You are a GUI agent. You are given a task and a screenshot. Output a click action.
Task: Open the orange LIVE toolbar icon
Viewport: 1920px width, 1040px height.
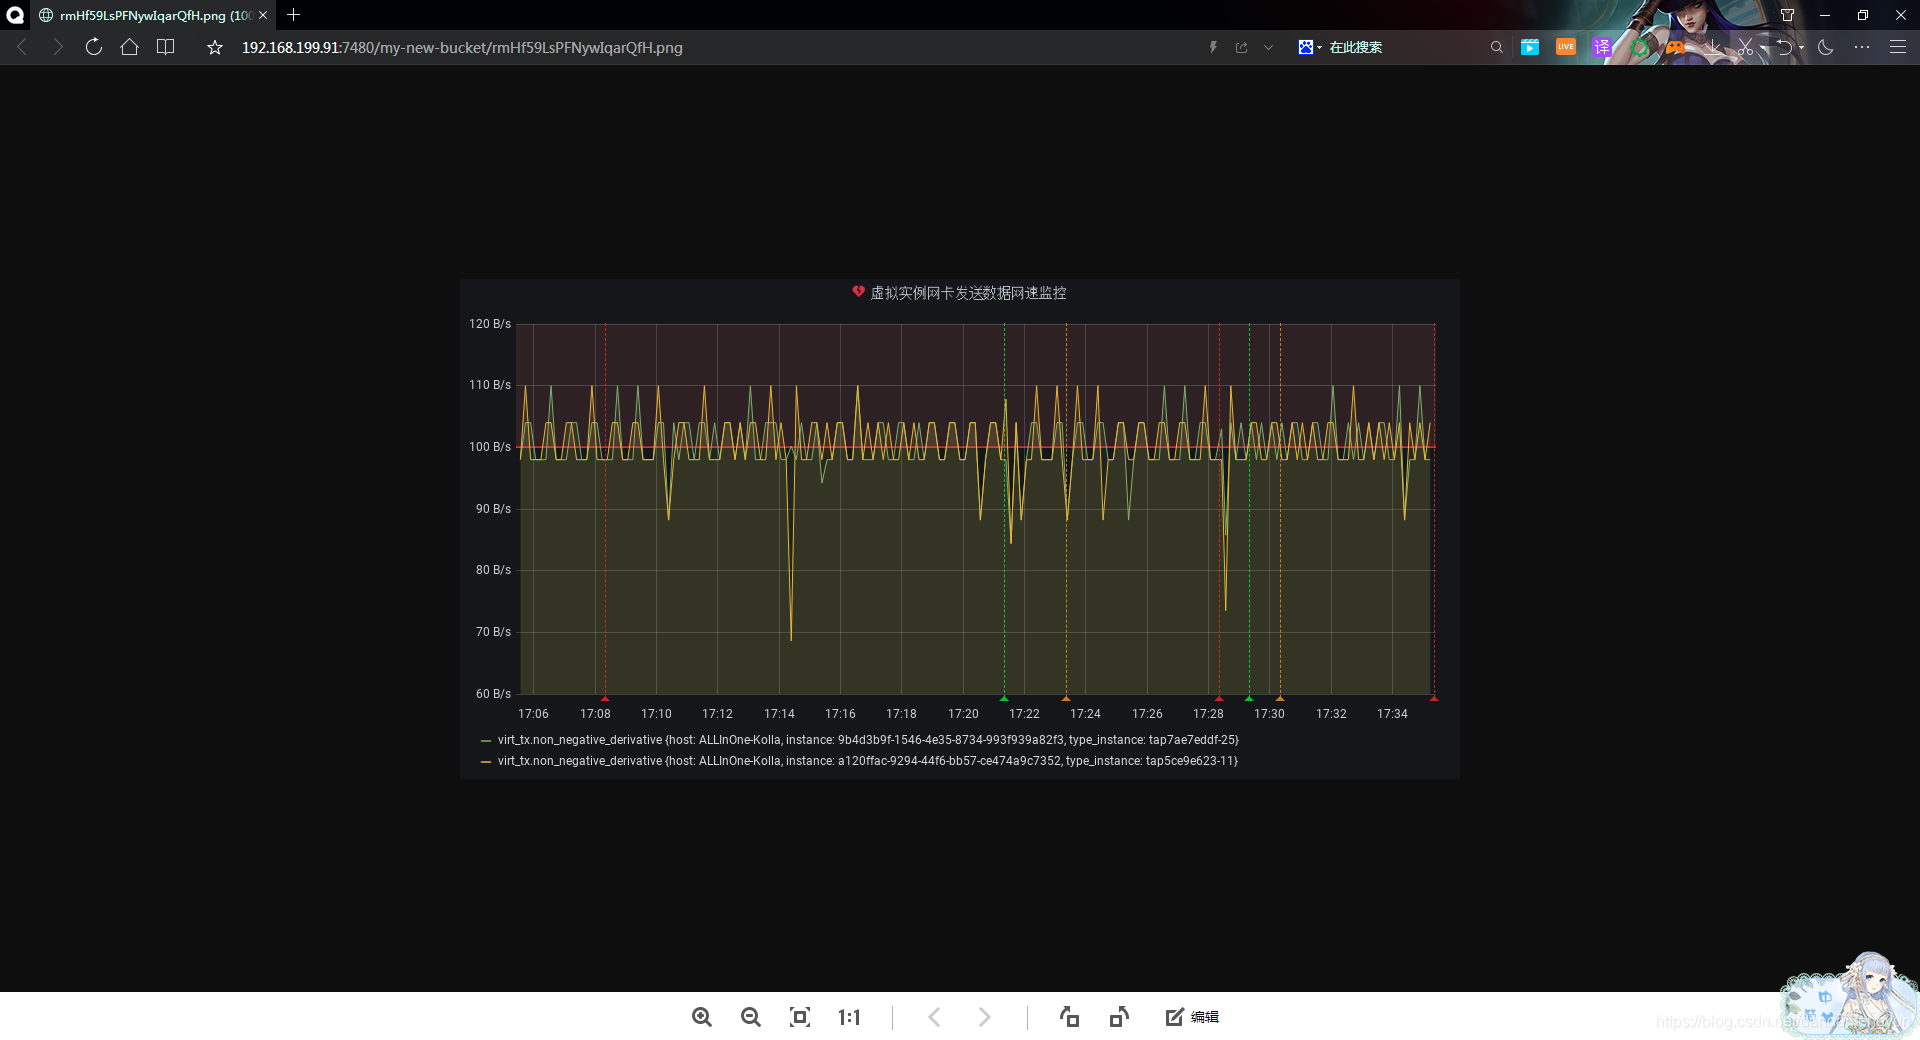(x=1566, y=47)
